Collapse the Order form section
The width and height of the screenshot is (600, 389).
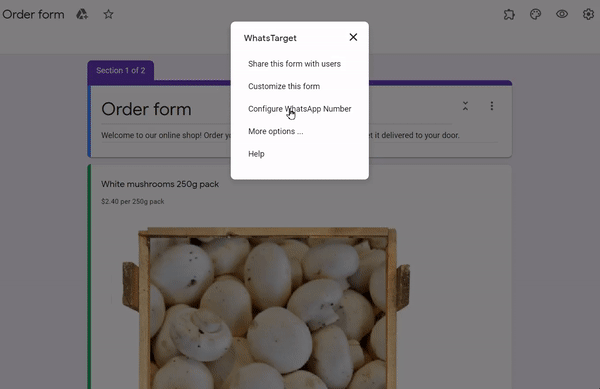coord(465,106)
